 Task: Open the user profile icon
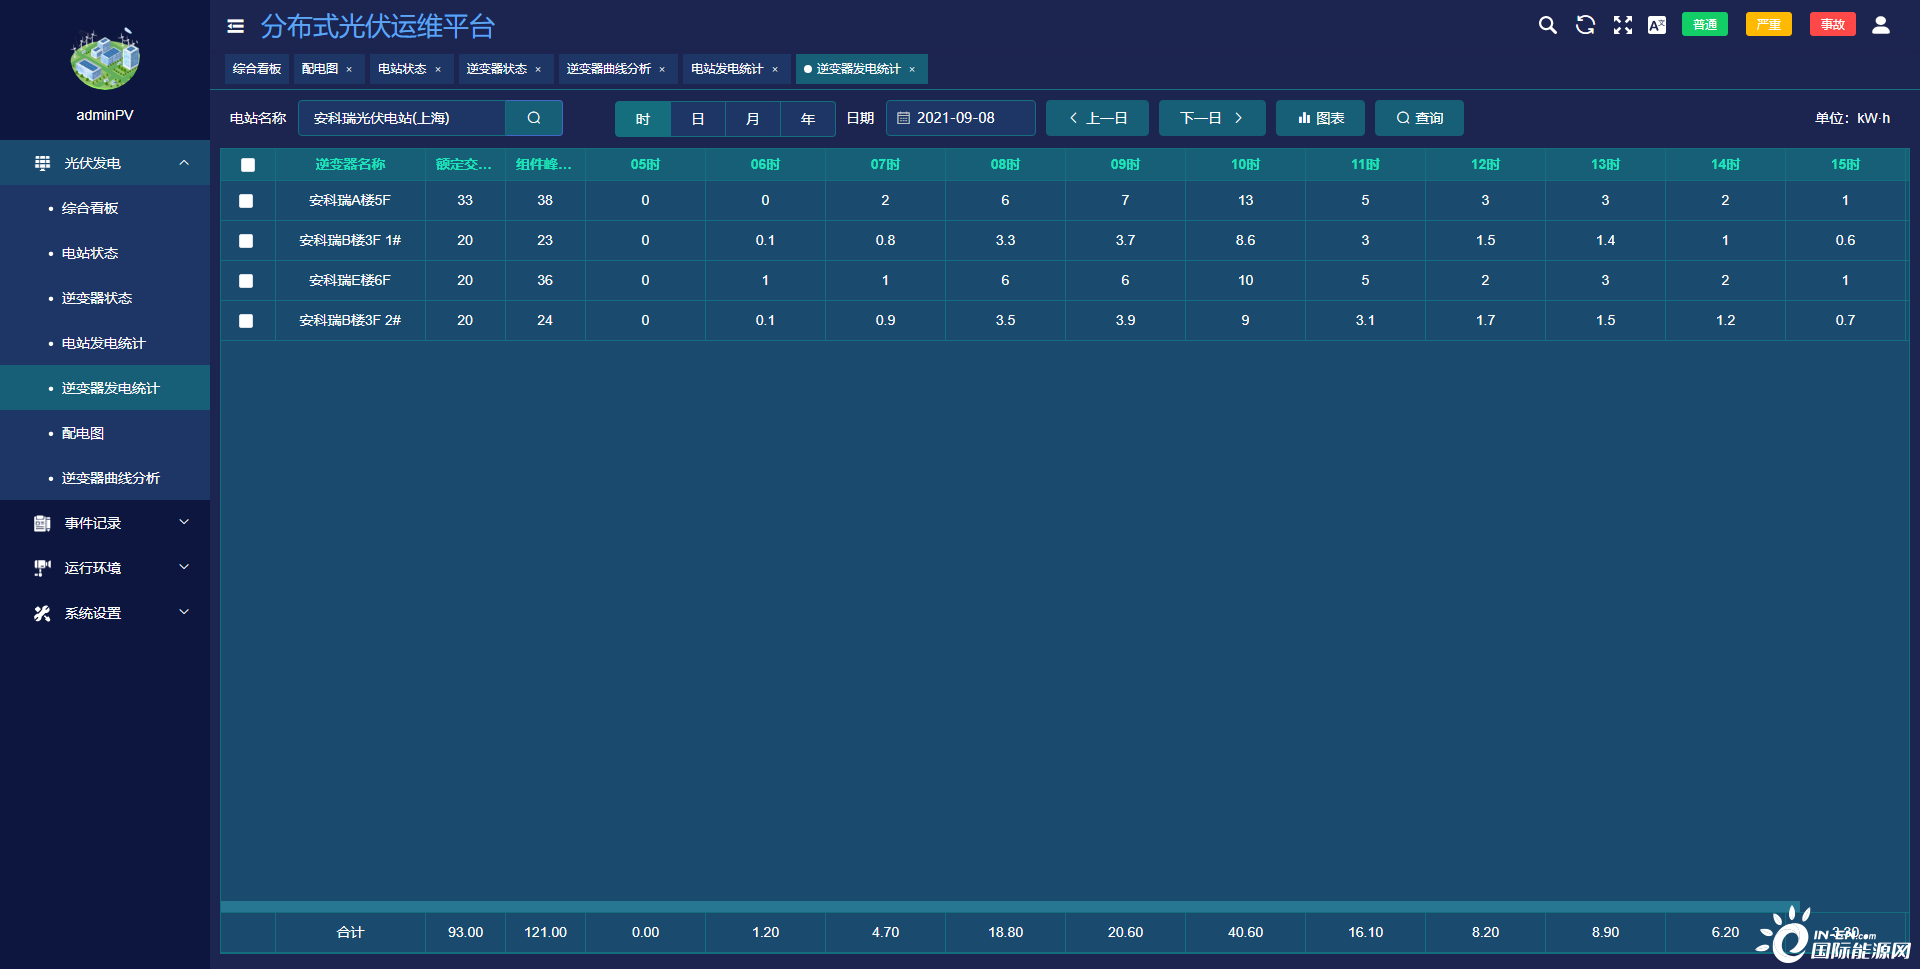1880,25
